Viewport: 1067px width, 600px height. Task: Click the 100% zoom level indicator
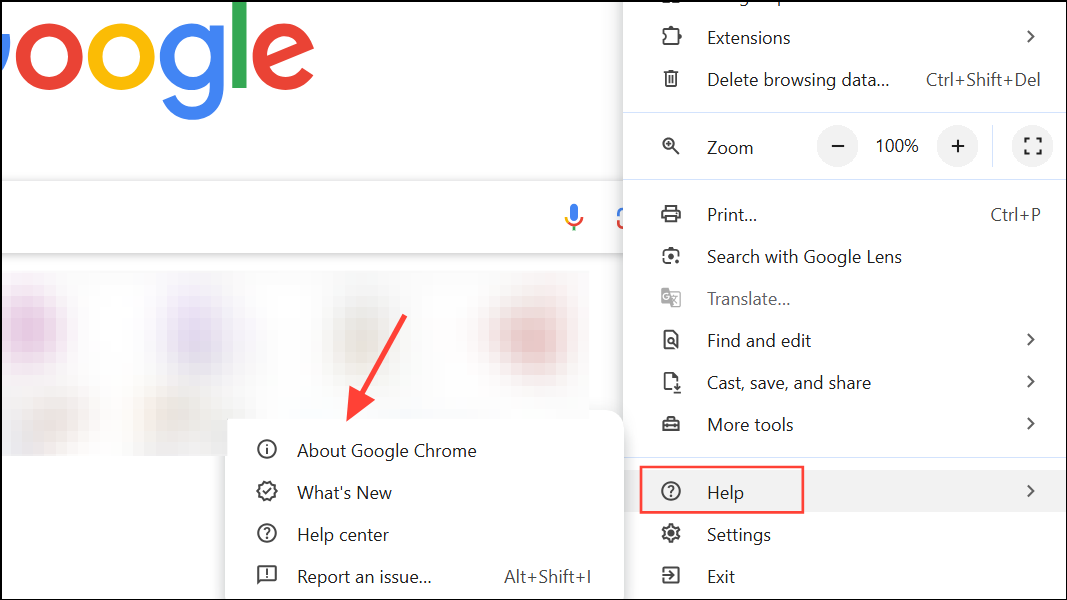pyautogui.click(x=896, y=146)
